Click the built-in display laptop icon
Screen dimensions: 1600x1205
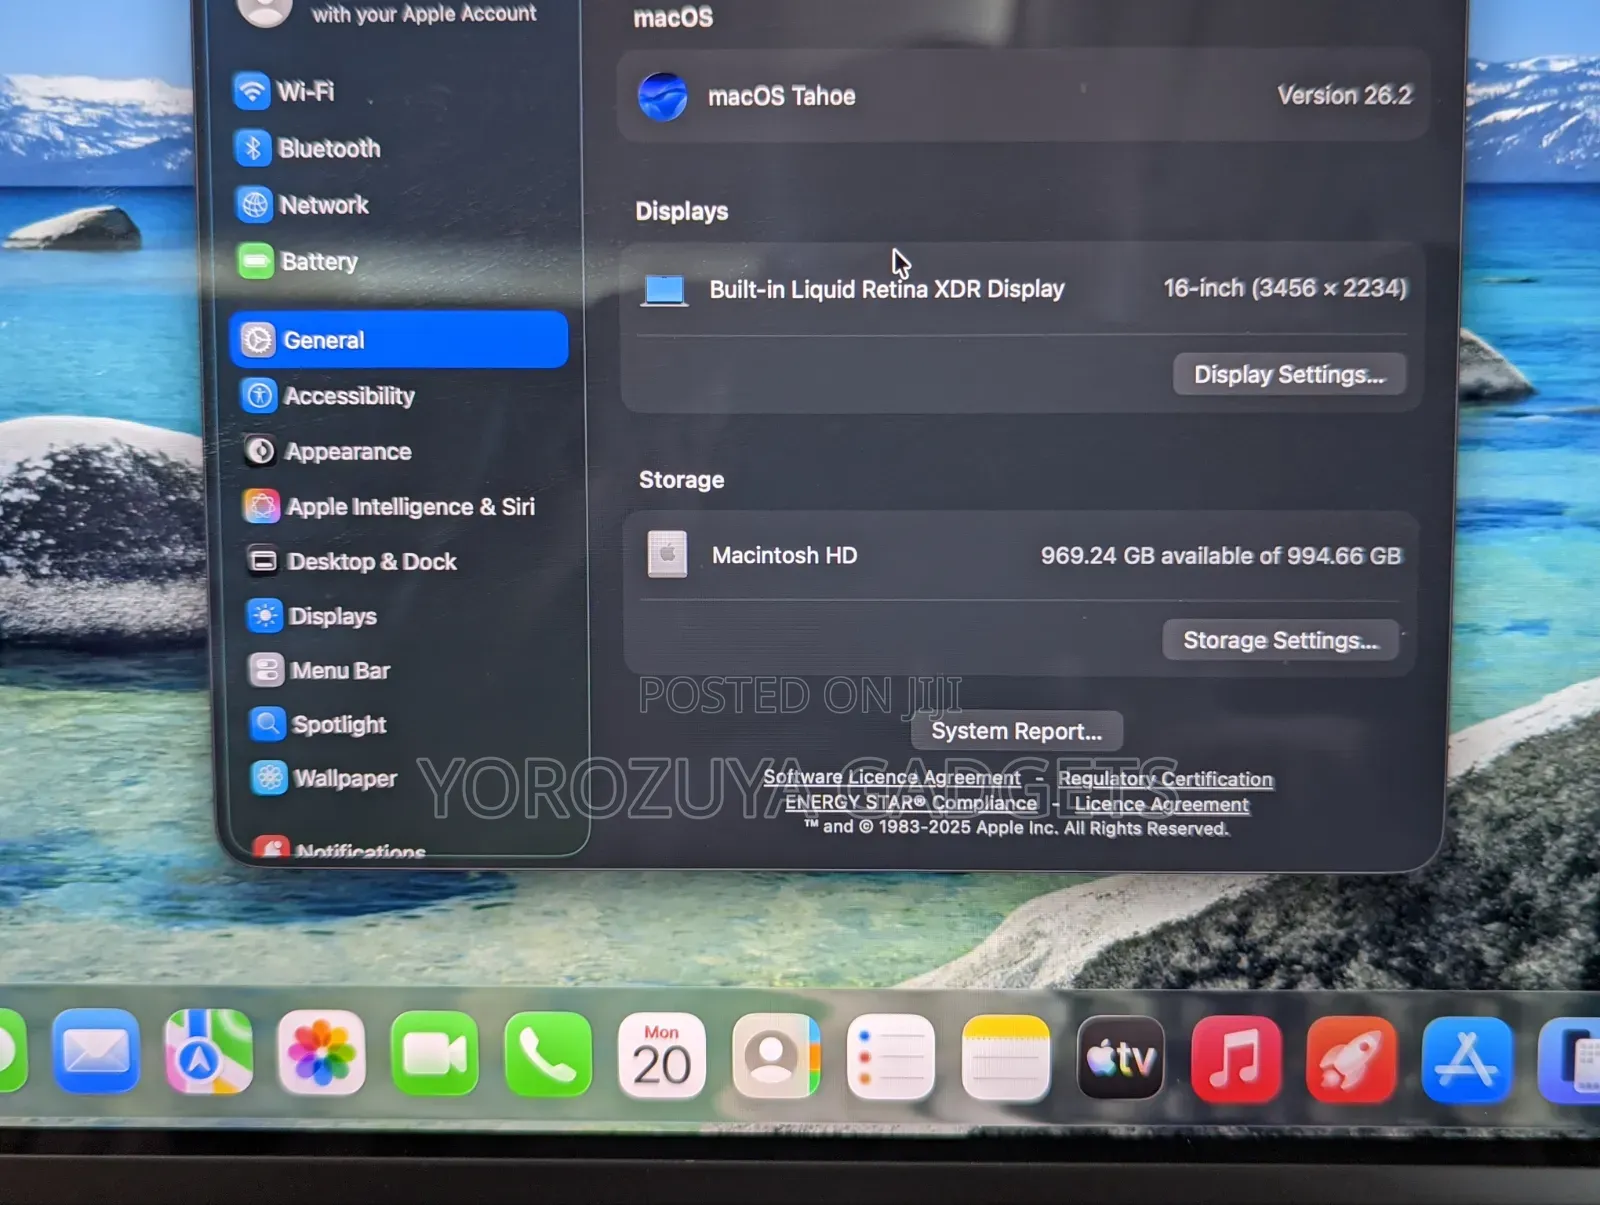tap(664, 290)
